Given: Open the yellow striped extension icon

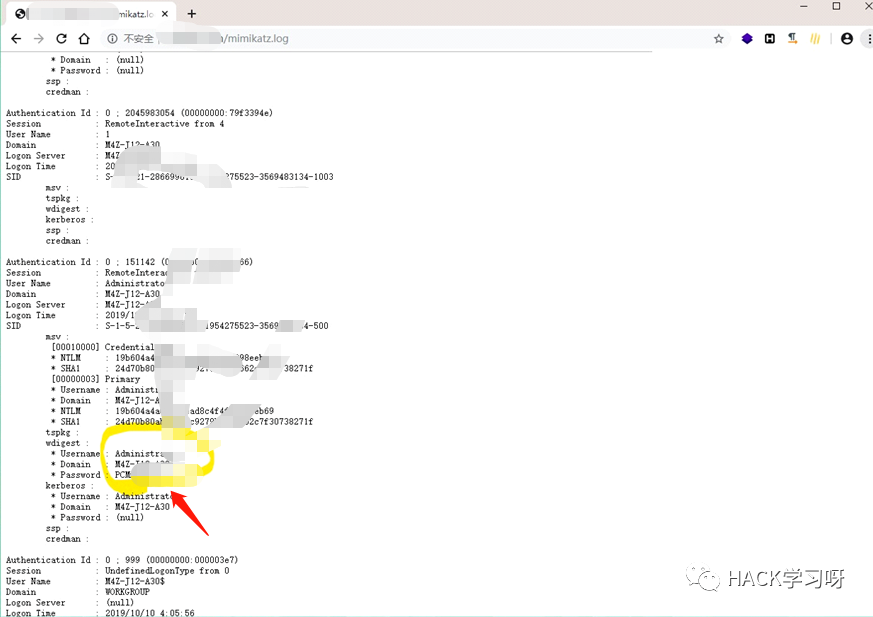Looking at the screenshot, I should (x=815, y=38).
